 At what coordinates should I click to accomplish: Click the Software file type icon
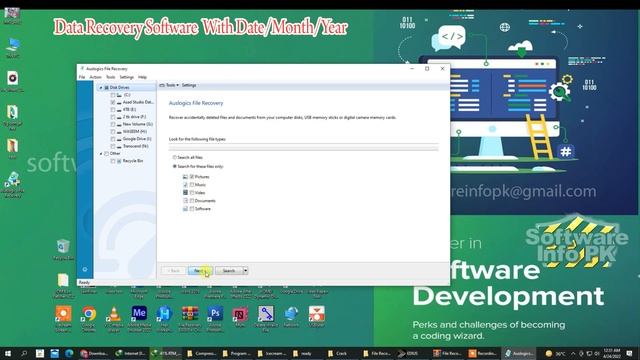(x=185, y=209)
